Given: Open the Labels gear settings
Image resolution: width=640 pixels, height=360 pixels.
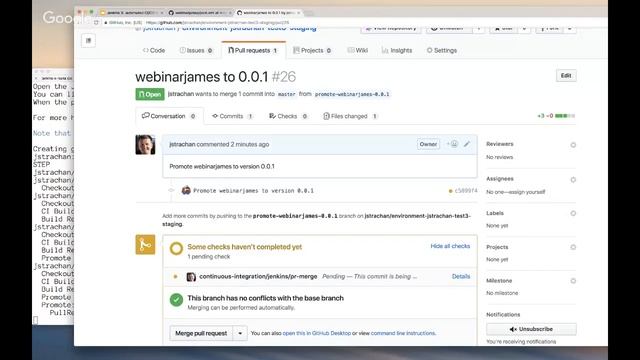Looking at the screenshot, I should point(573,213).
